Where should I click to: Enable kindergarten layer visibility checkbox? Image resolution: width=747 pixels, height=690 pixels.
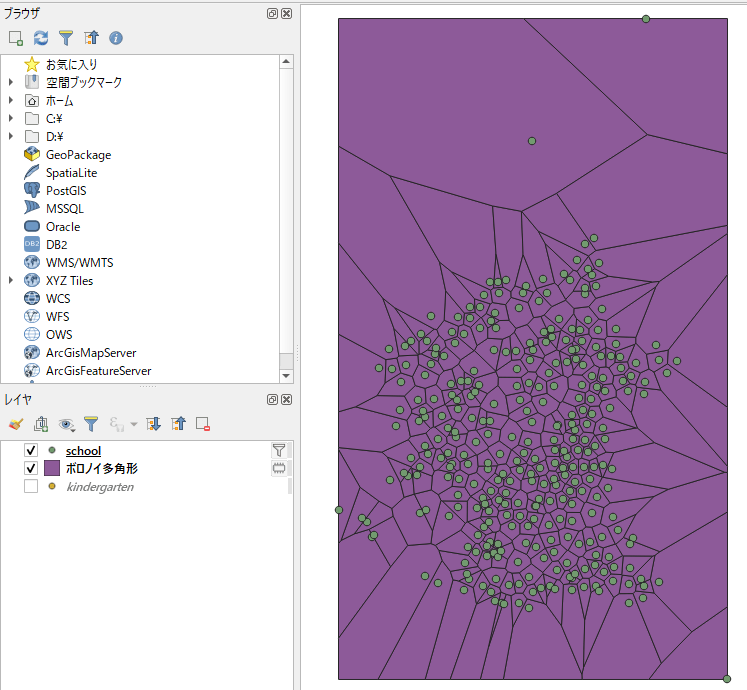point(31,487)
